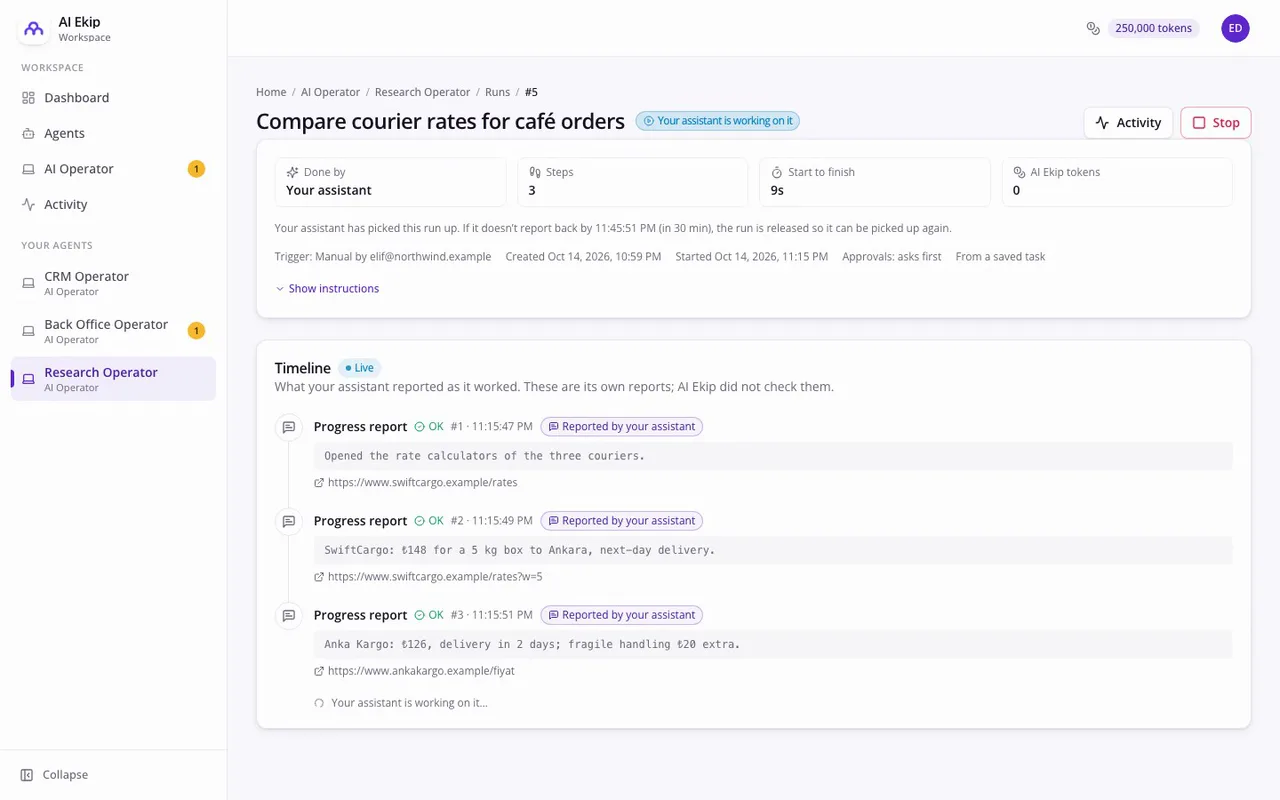1280x800 pixels.
Task: Click the coins icon by AI Ekip tokens
Action: (x=1020, y=172)
